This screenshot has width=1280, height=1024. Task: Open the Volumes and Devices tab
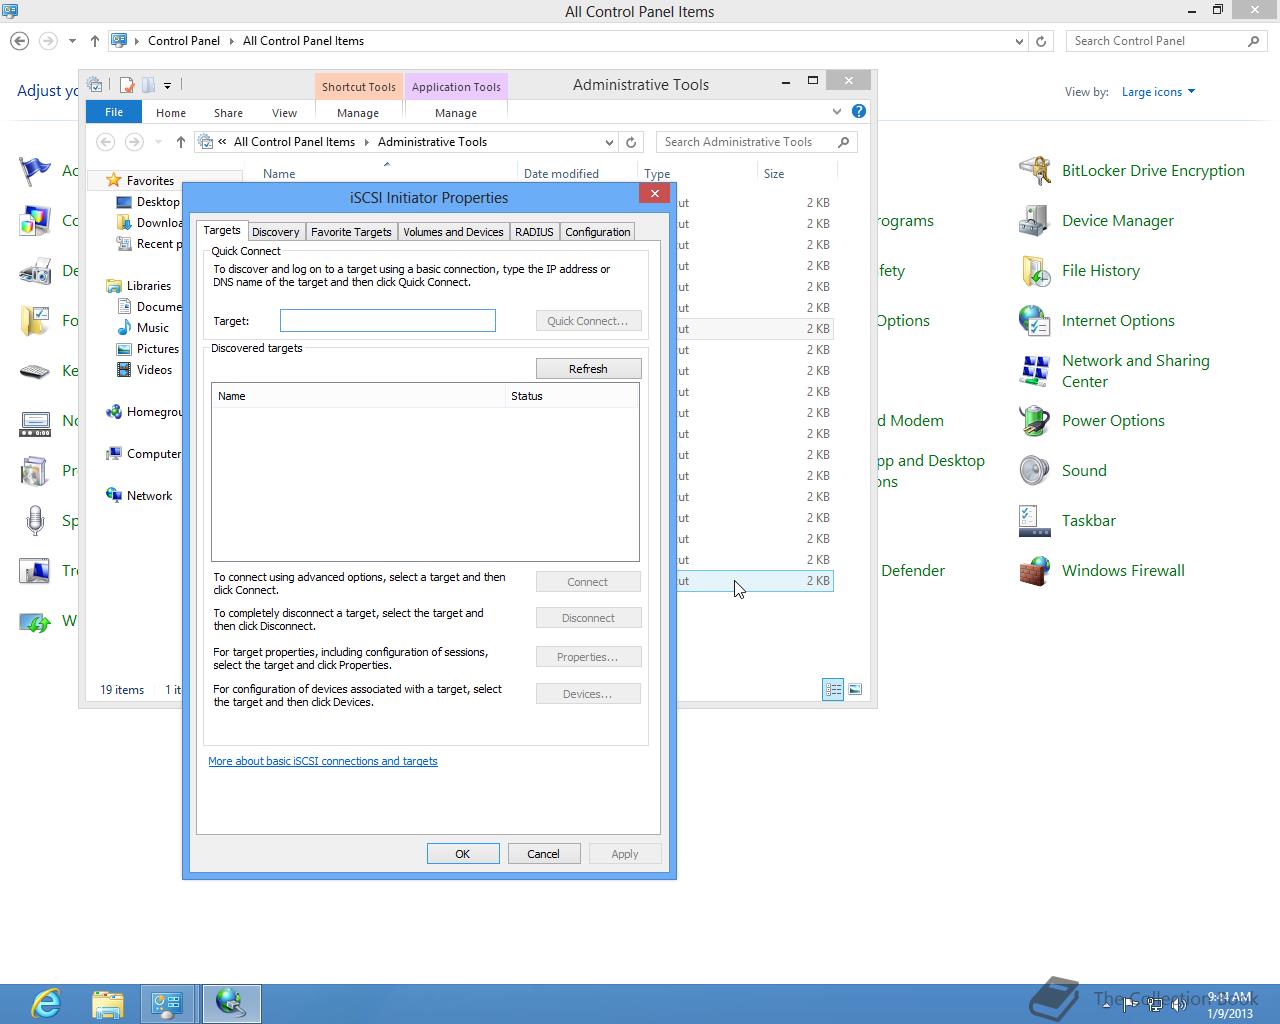click(x=453, y=232)
